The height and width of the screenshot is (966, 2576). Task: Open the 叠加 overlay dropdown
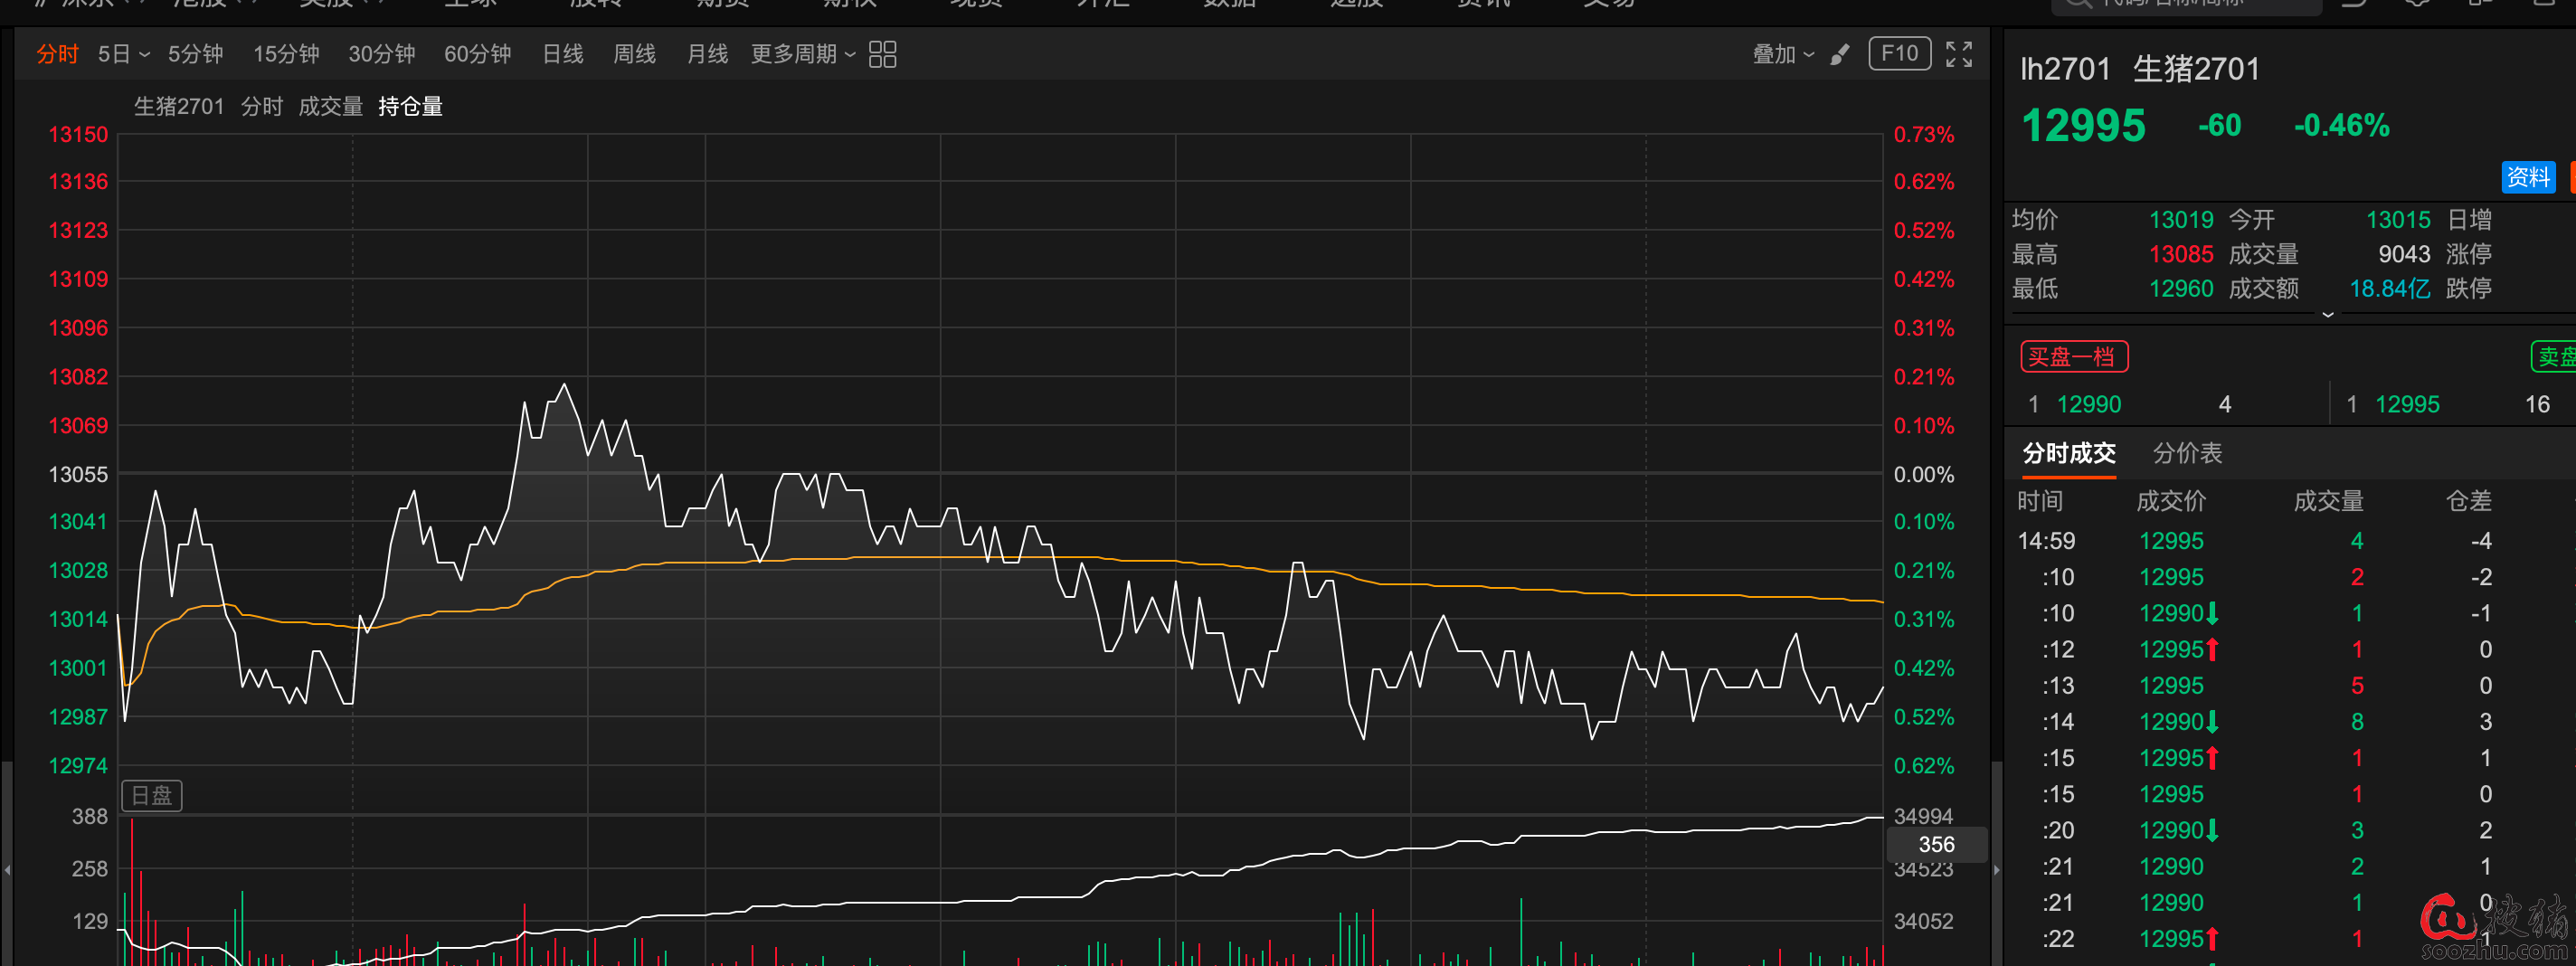(x=1782, y=54)
